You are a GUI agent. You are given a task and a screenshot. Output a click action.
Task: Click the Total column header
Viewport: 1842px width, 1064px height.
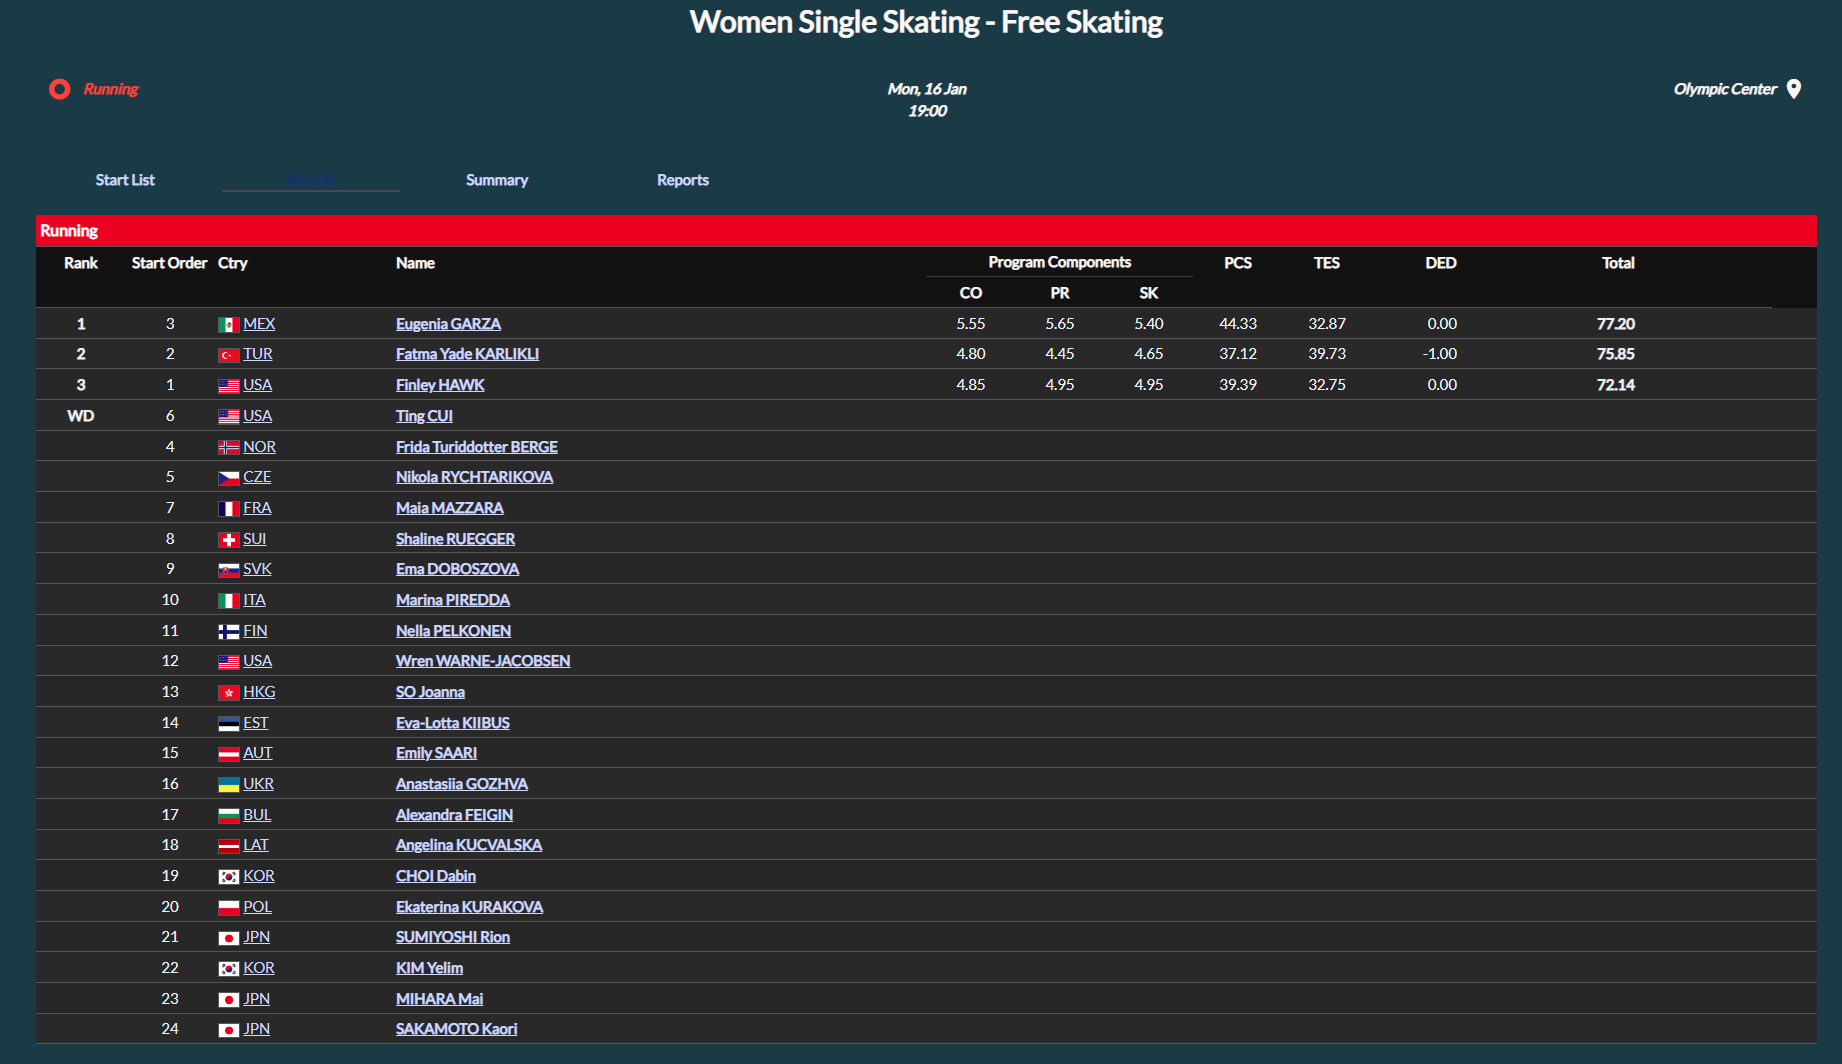pos(1617,263)
